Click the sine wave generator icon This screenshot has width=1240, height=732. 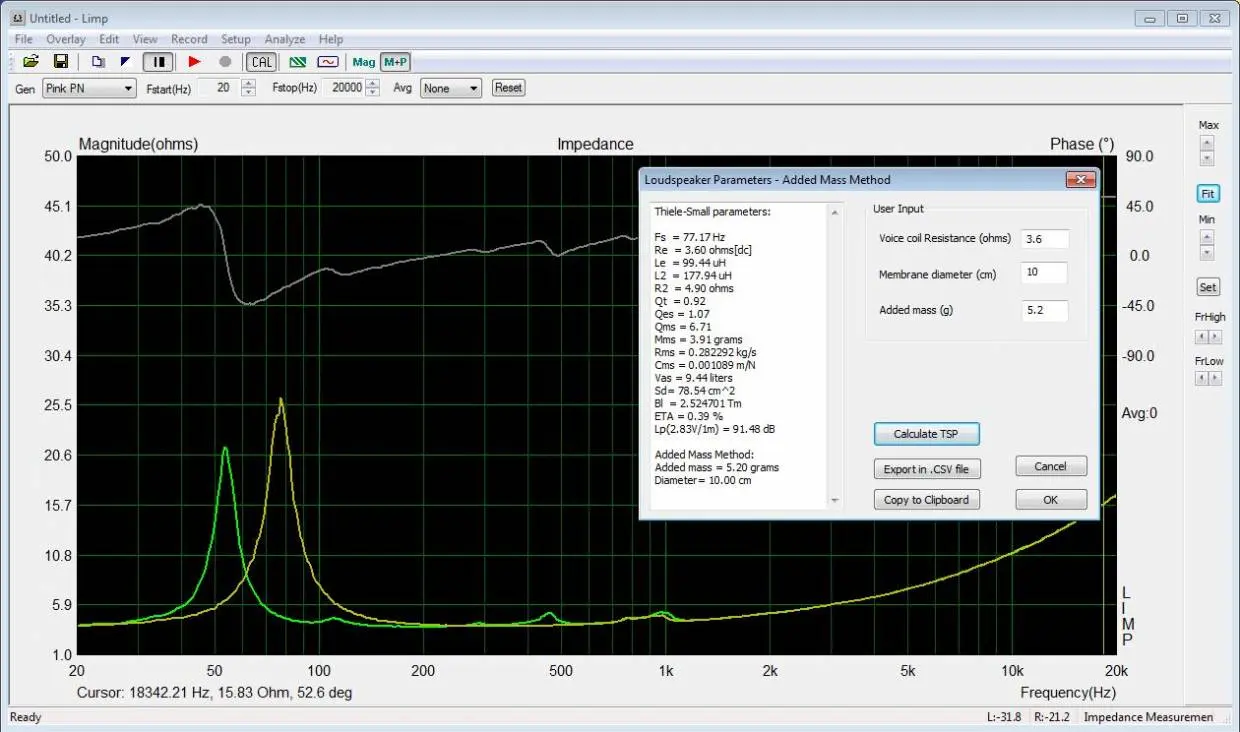(327, 62)
